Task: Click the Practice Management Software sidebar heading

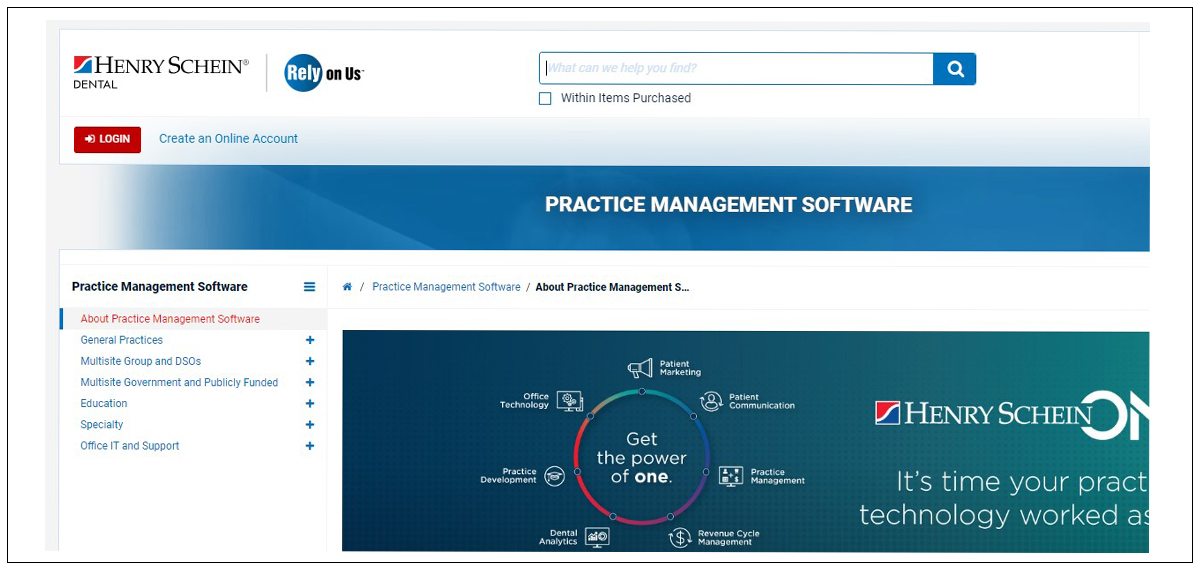Action: (159, 287)
